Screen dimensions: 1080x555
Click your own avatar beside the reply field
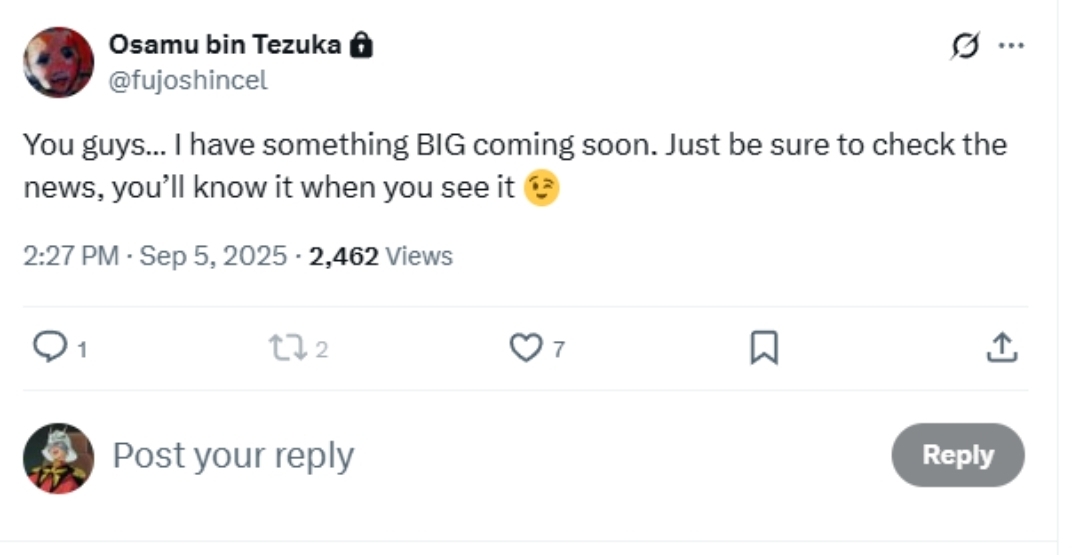point(58,458)
